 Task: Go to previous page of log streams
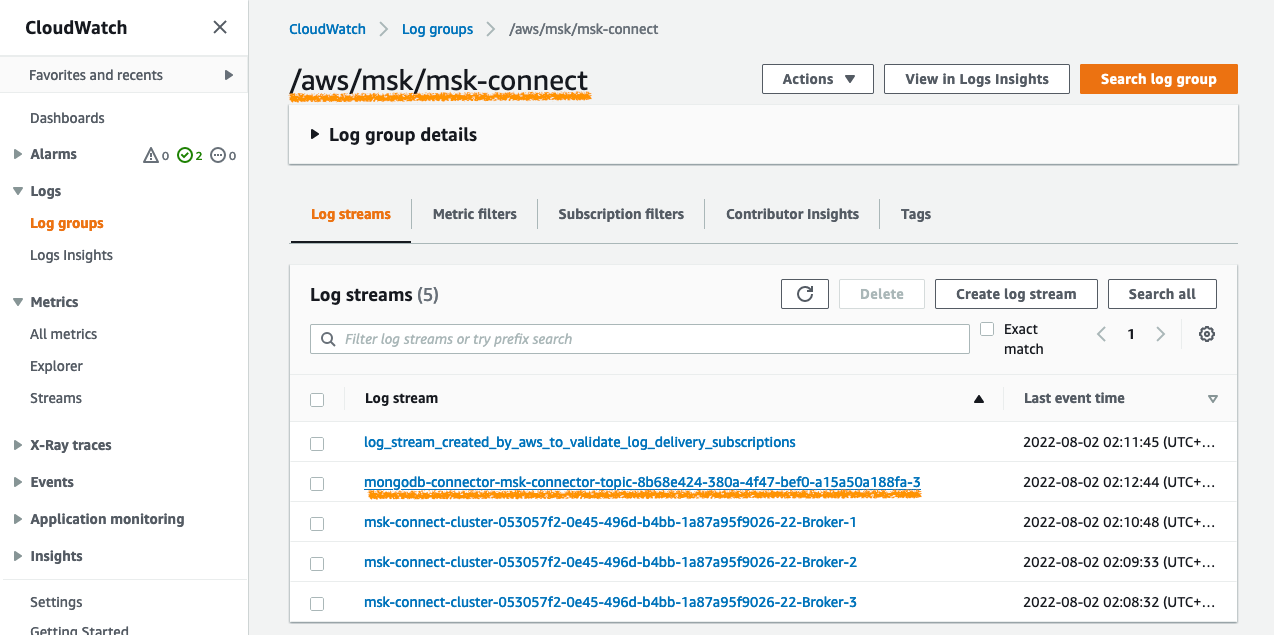(x=1101, y=335)
